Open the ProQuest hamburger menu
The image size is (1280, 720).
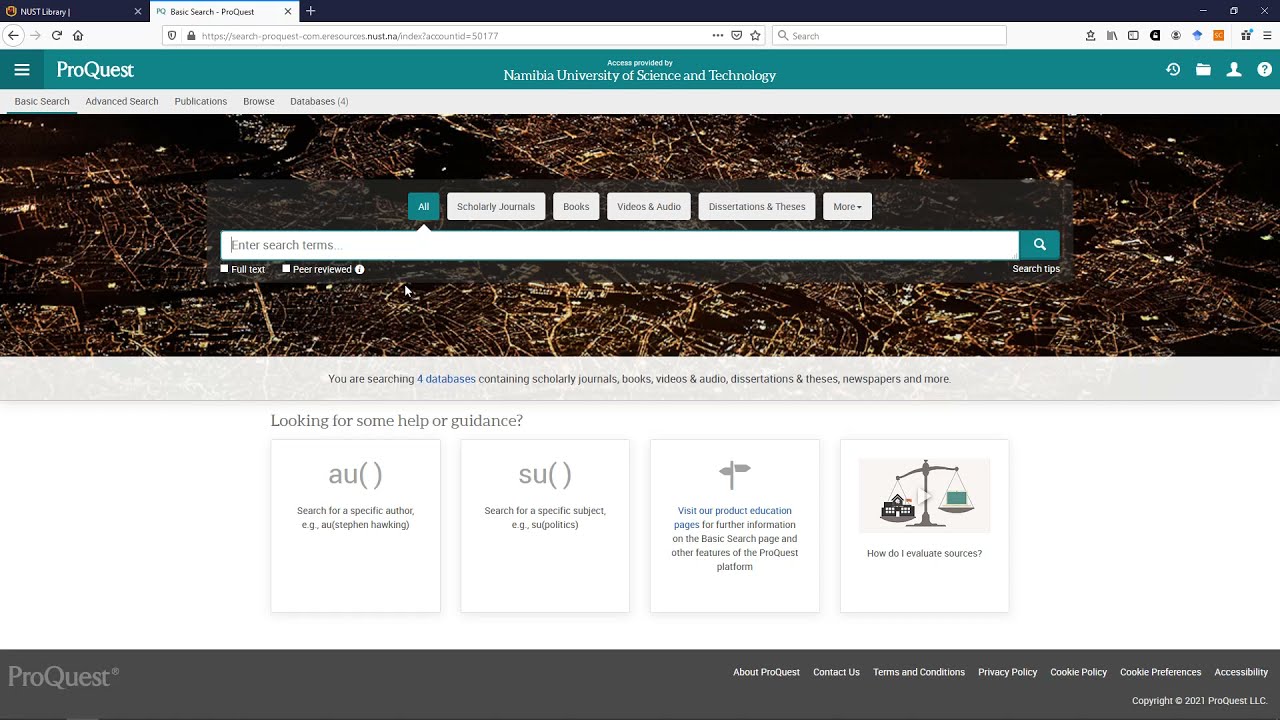click(22, 70)
